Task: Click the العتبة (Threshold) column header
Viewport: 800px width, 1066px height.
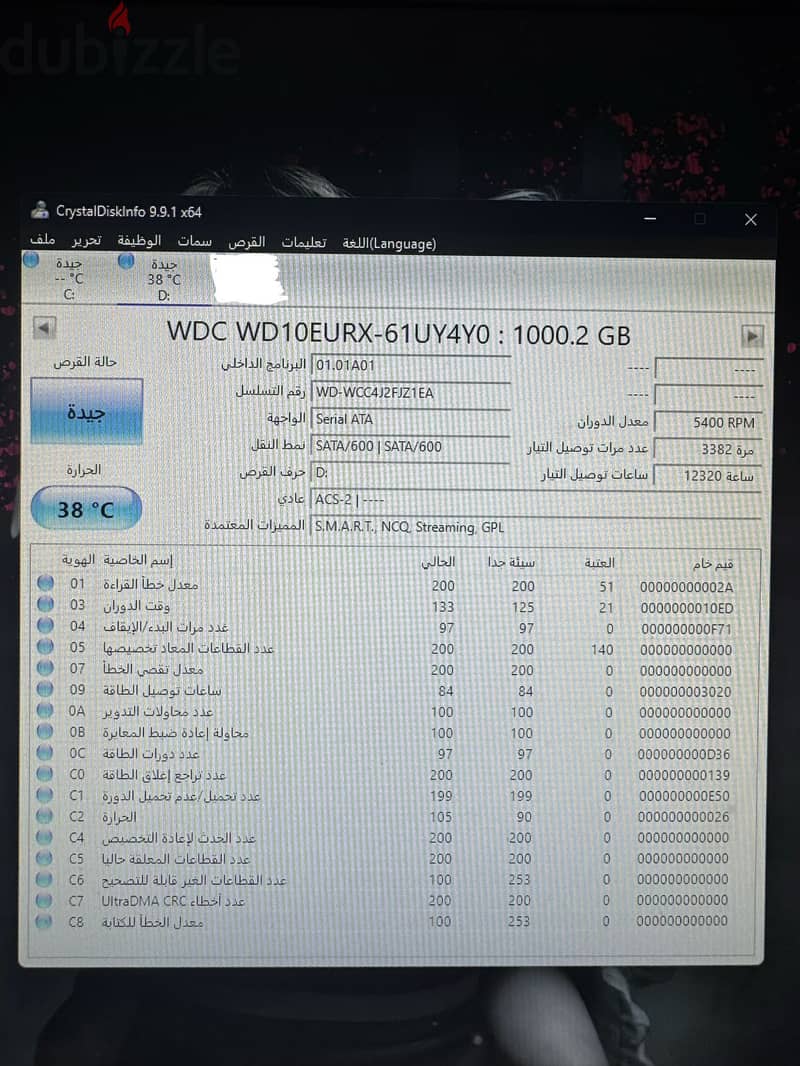Action: pos(599,563)
